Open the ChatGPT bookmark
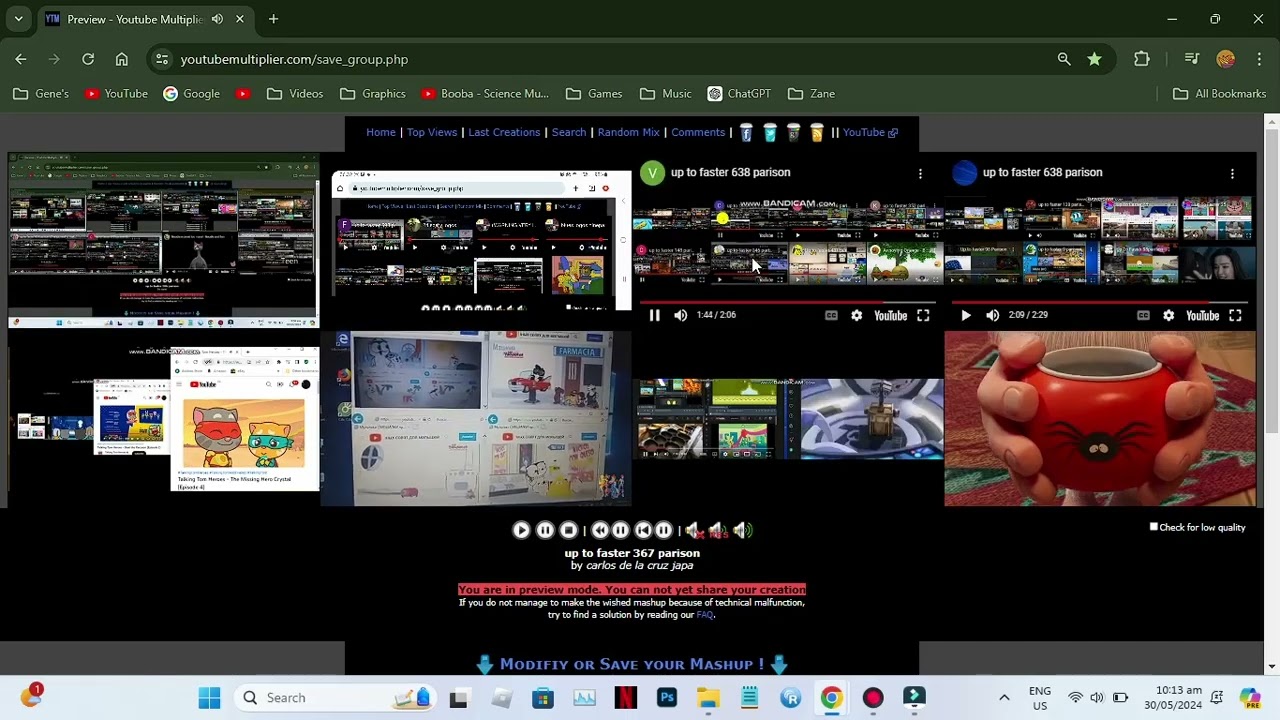 click(x=739, y=94)
